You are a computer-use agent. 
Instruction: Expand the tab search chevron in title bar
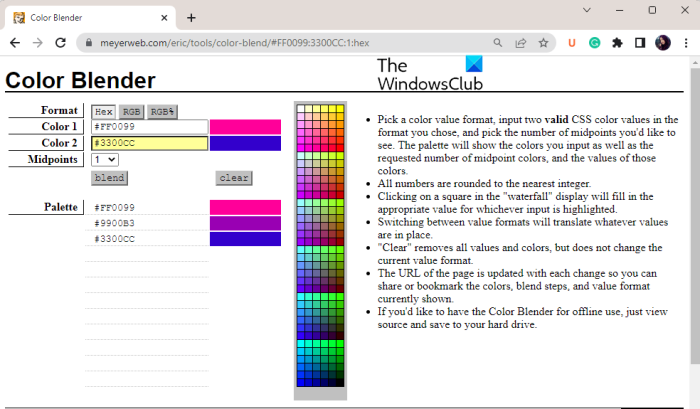[587, 10]
